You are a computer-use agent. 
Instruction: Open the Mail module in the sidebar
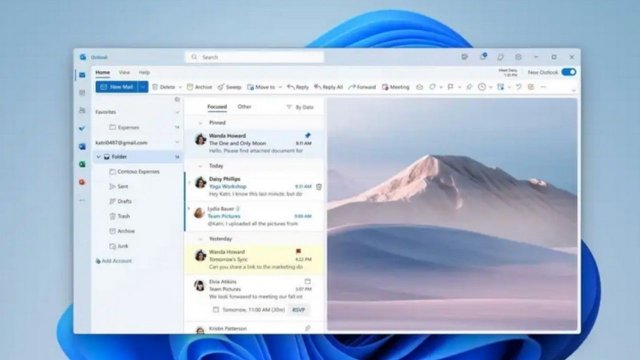82,75
